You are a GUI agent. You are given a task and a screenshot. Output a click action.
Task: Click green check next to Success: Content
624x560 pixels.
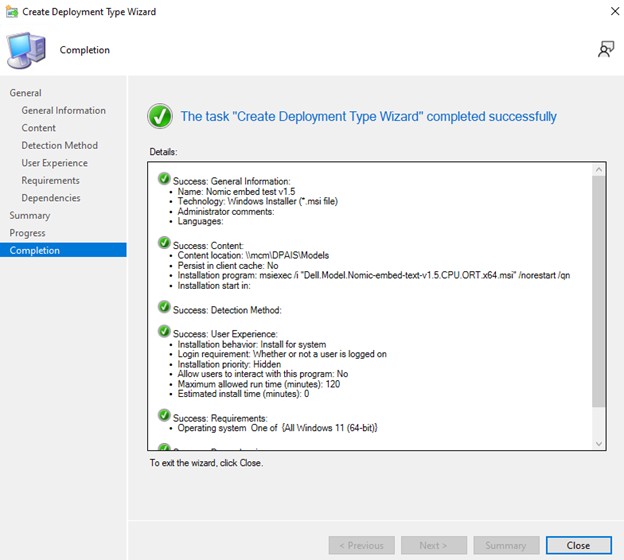click(x=164, y=242)
